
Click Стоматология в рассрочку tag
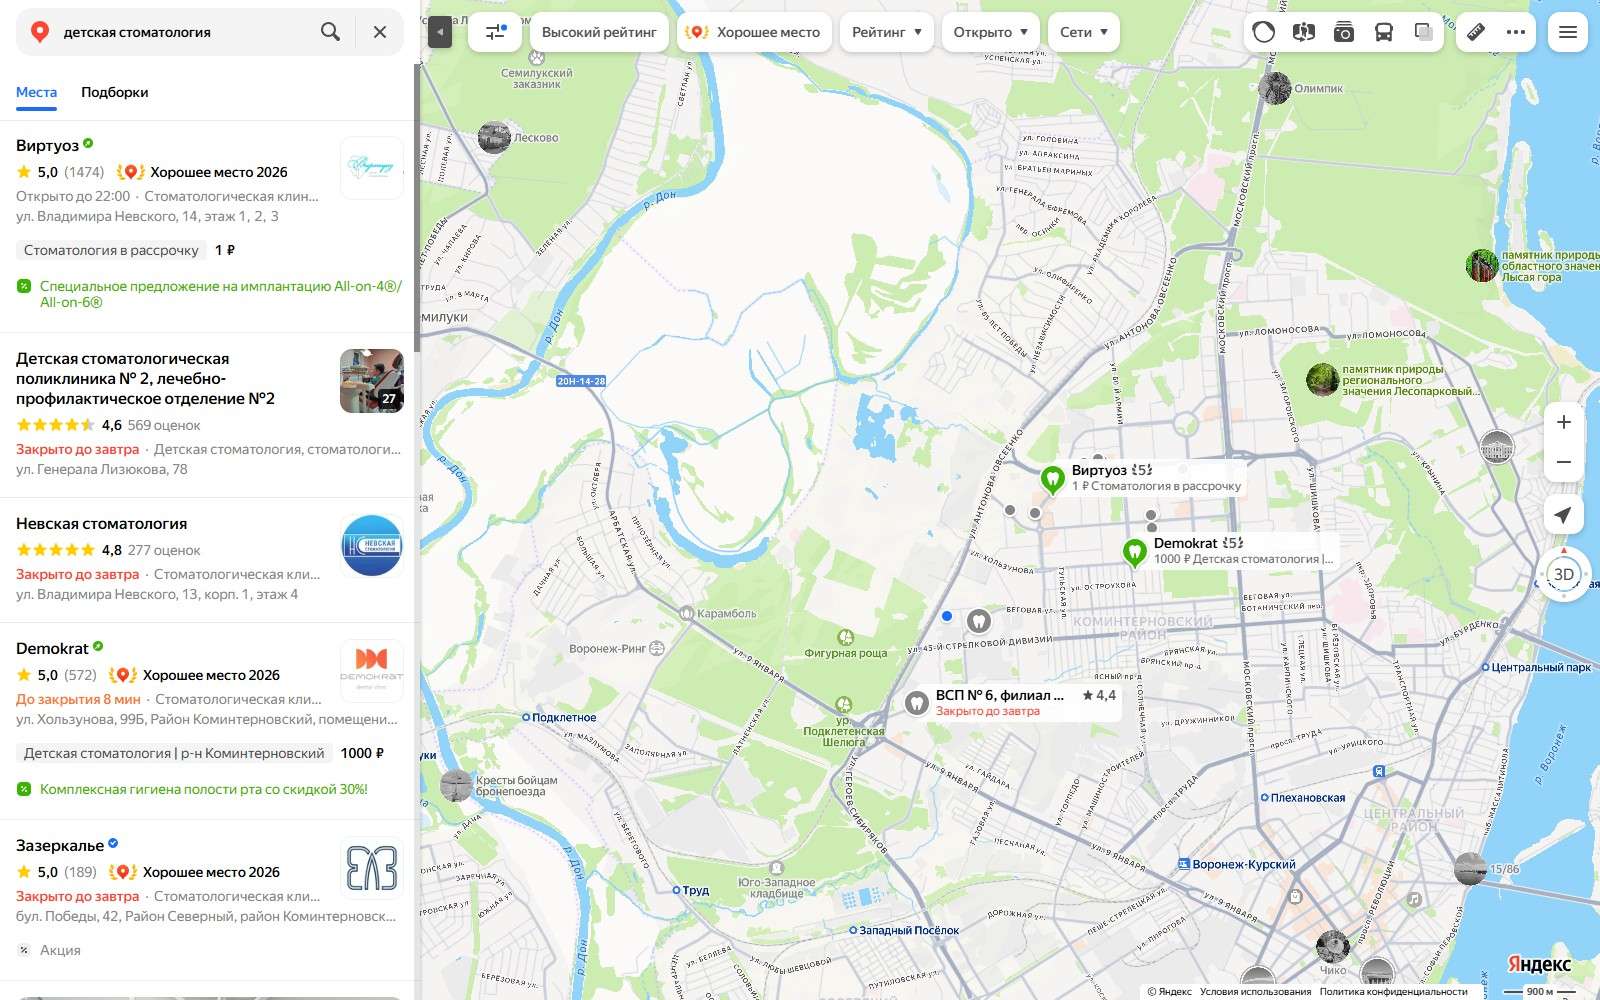(111, 250)
